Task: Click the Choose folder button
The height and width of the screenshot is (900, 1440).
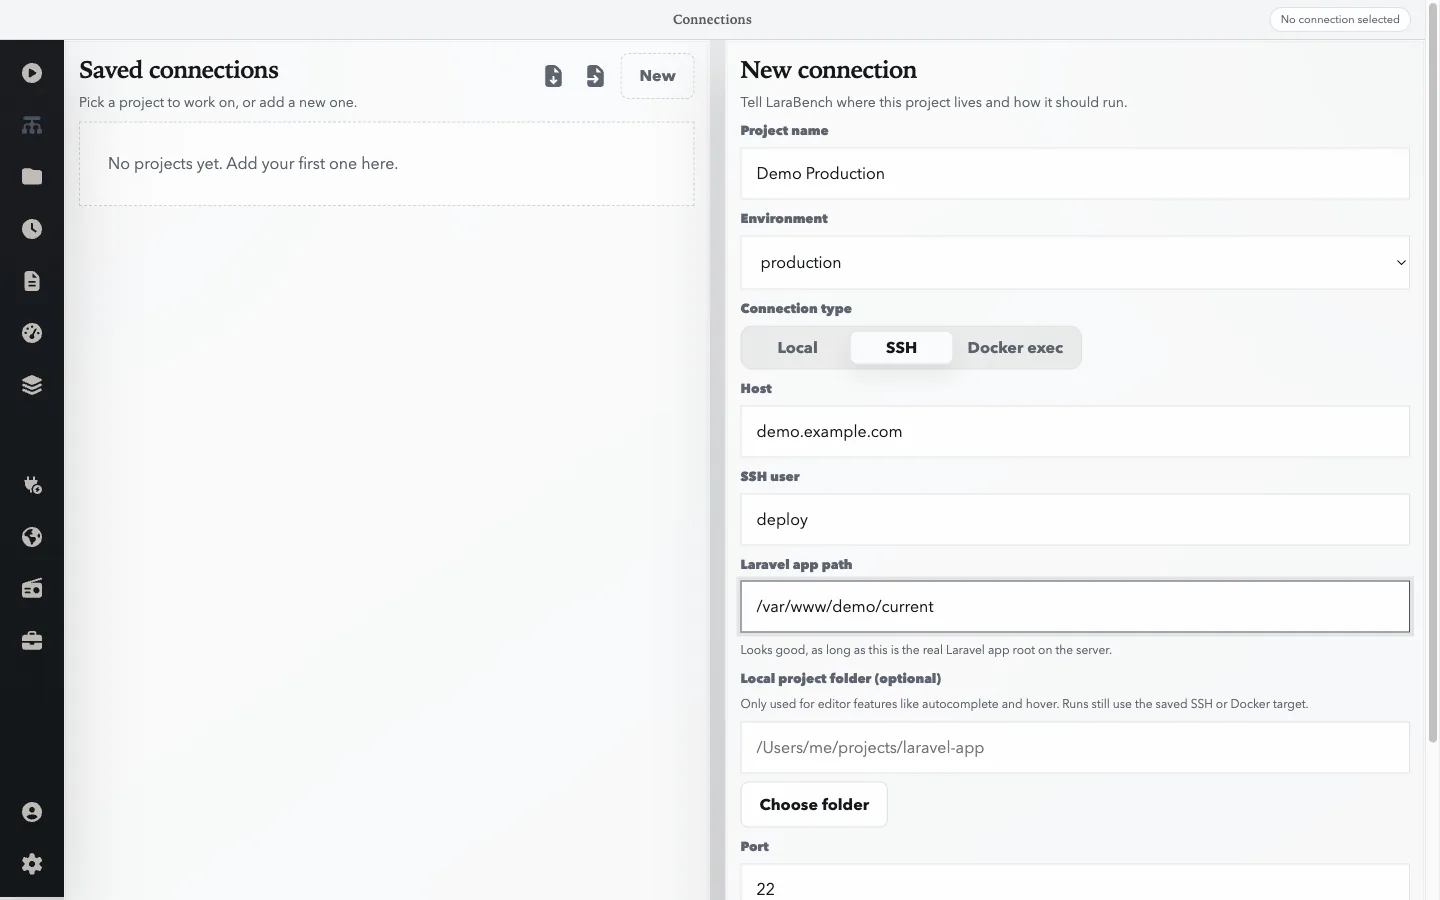Action: pyautogui.click(x=814, y=805)
